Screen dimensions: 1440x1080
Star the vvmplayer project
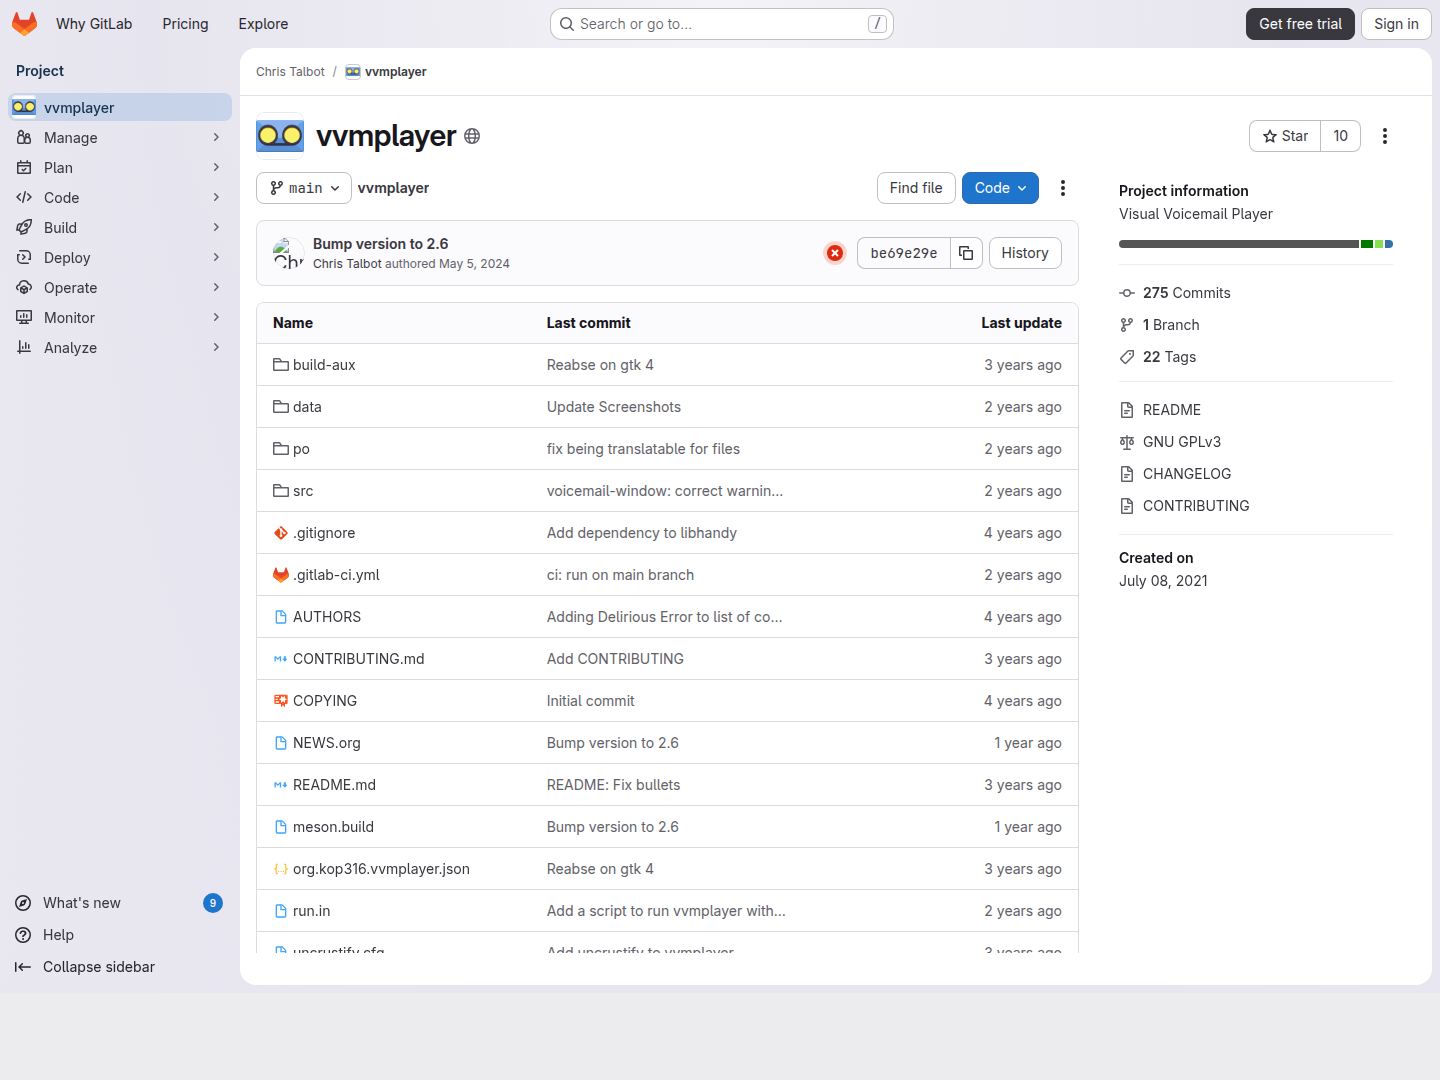[x=1285, y=136]
